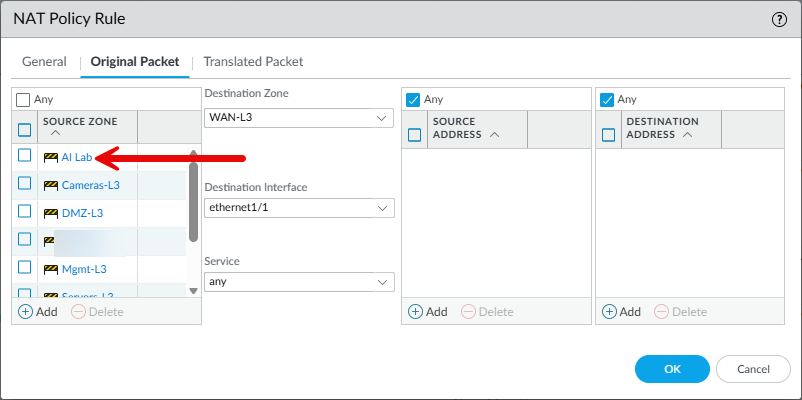Cancel the NAT Policy Rule dialog
Screen dimensions: 802x400
click(753, 369)
